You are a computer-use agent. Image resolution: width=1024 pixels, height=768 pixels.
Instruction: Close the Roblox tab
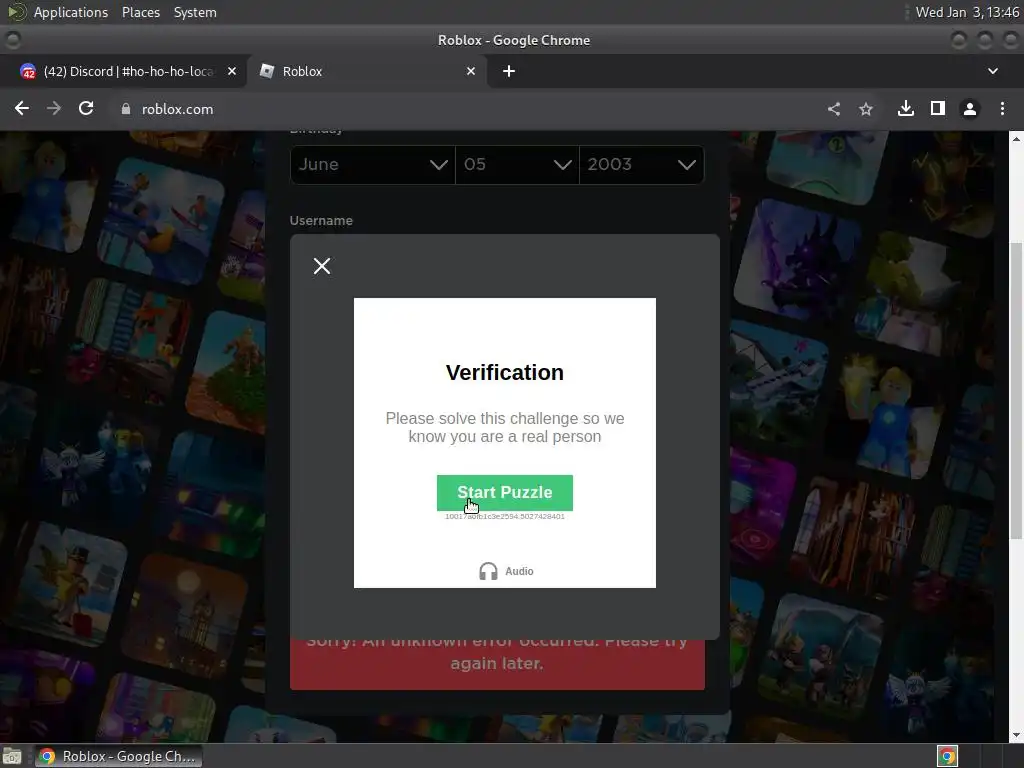[470, 71]
